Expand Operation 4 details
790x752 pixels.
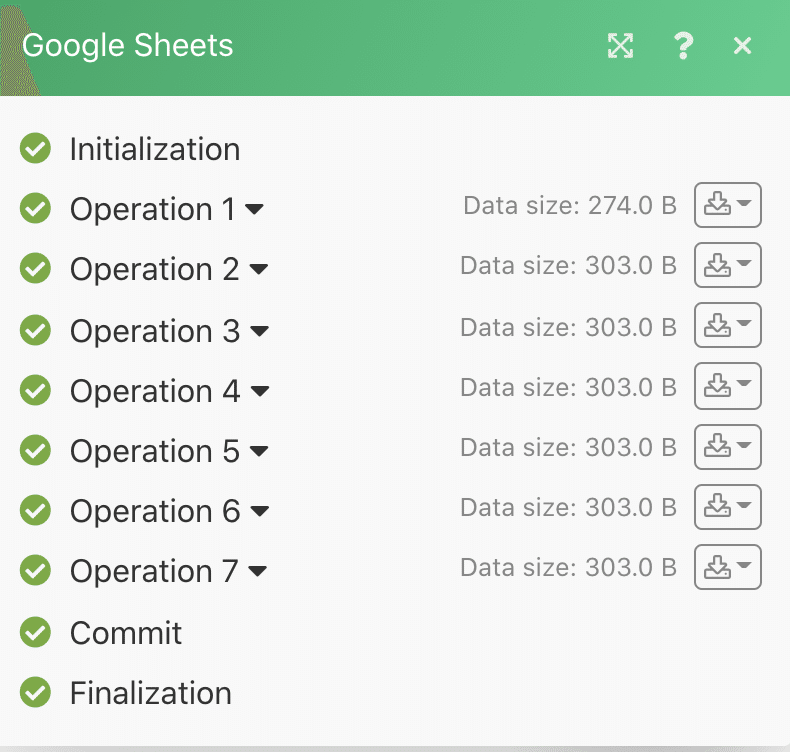(260, 392)
